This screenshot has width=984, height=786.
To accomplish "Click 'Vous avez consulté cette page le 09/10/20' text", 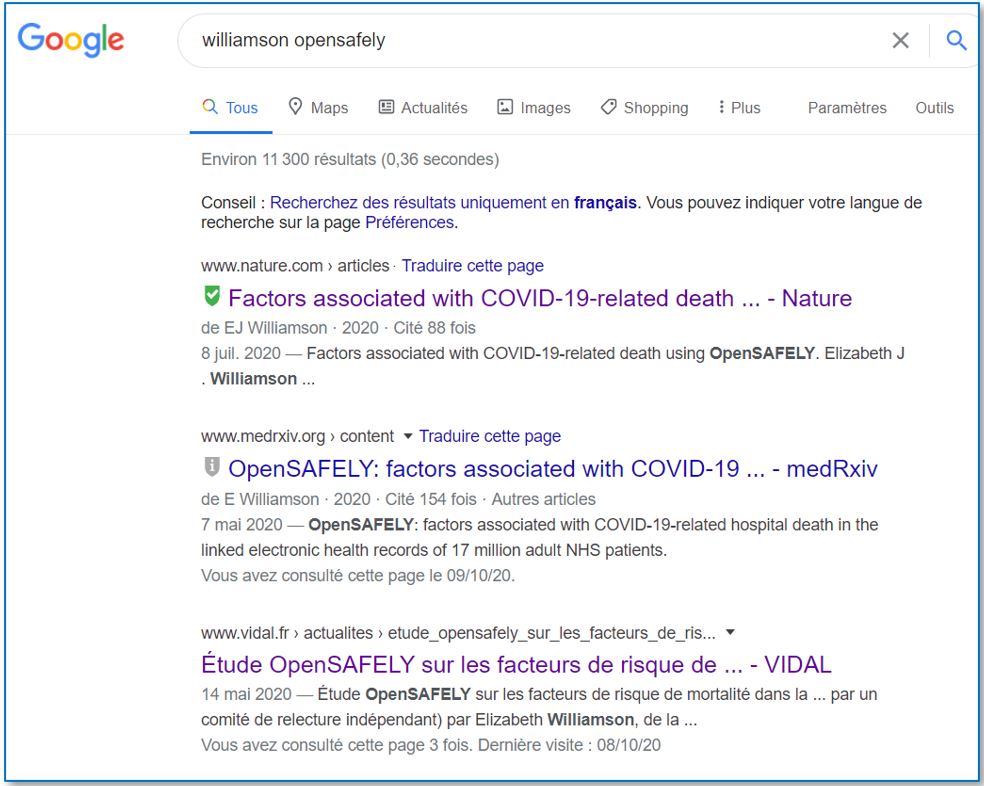I will point(358,576).
